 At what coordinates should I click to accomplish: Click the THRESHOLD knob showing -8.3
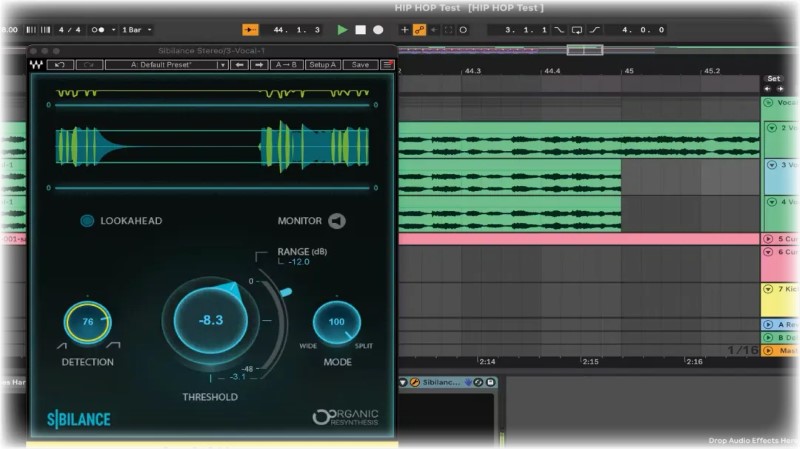click(211, 320)
